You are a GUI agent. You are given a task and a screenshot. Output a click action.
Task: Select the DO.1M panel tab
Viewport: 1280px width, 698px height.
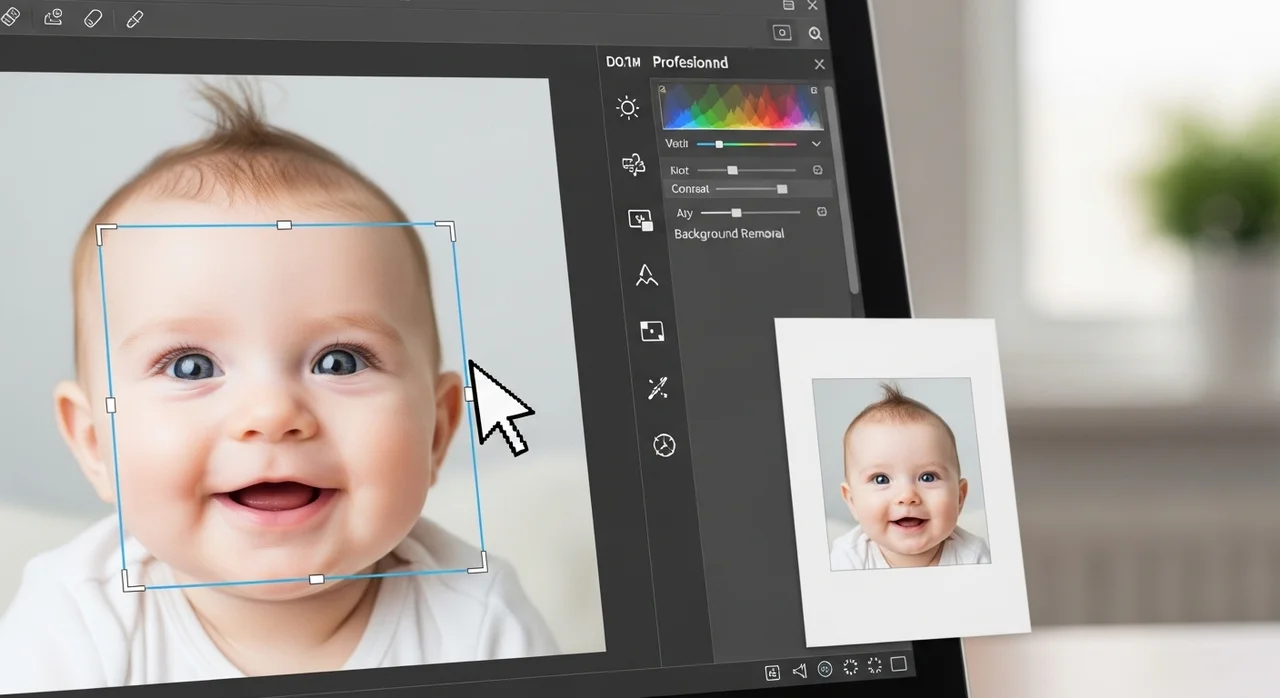pos(622,62)
